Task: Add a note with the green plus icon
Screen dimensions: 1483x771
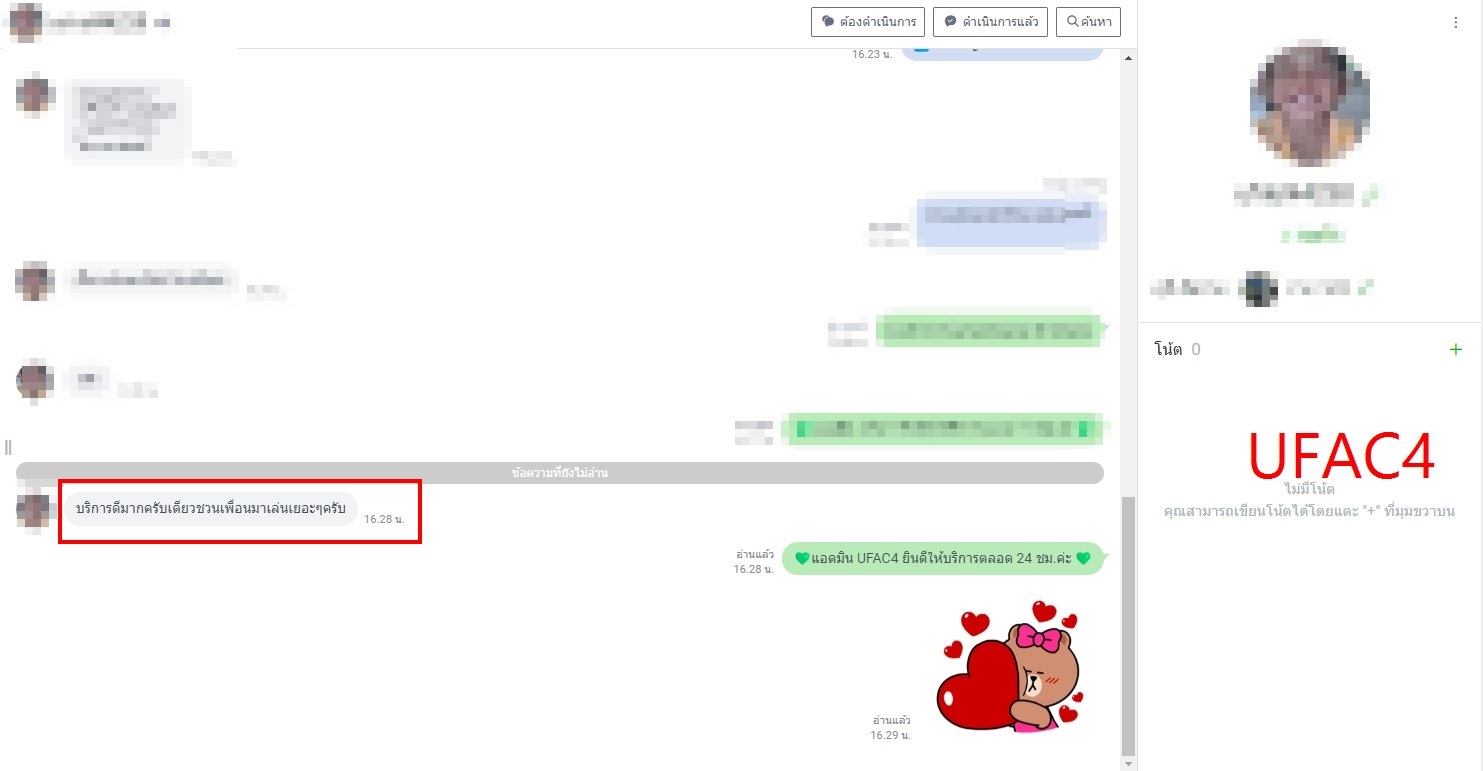Action: 1455,349
